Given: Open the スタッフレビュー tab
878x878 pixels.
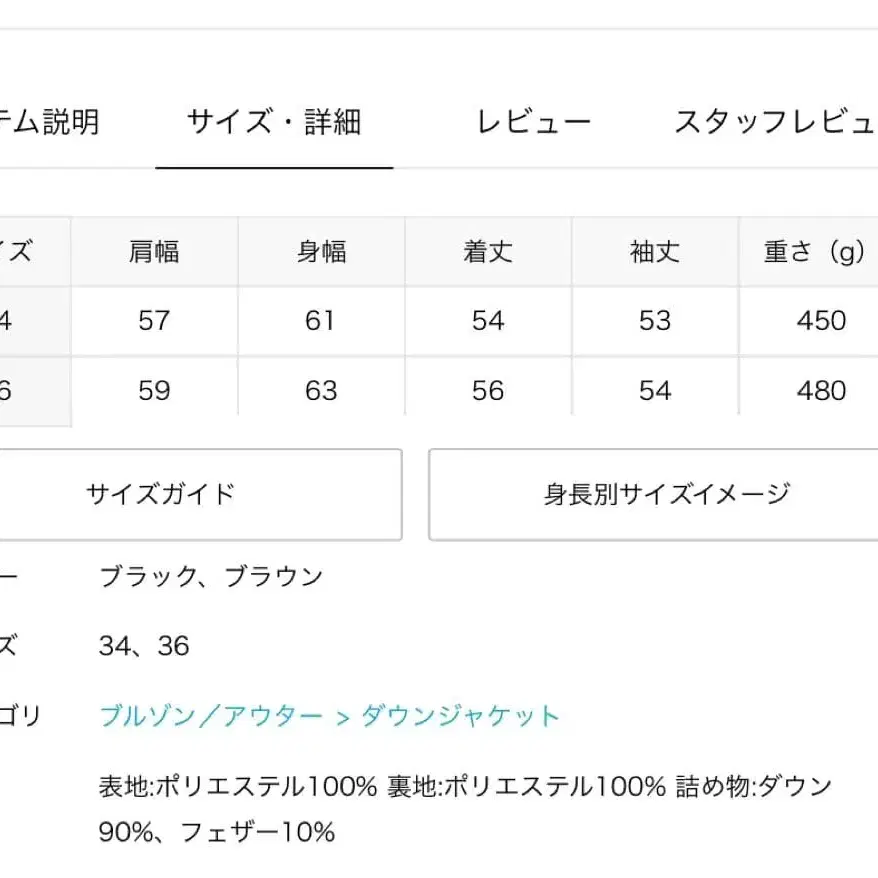Looking at the screenshot, I should pos(775,123).
